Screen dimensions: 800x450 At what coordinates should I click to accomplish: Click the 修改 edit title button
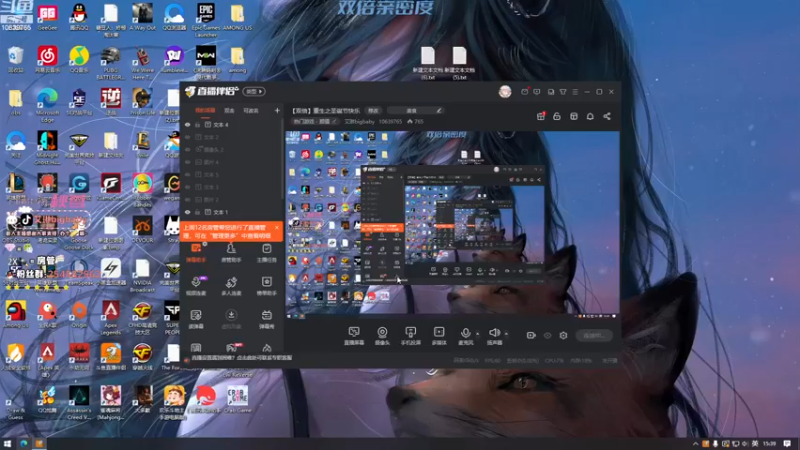point(373,110)
